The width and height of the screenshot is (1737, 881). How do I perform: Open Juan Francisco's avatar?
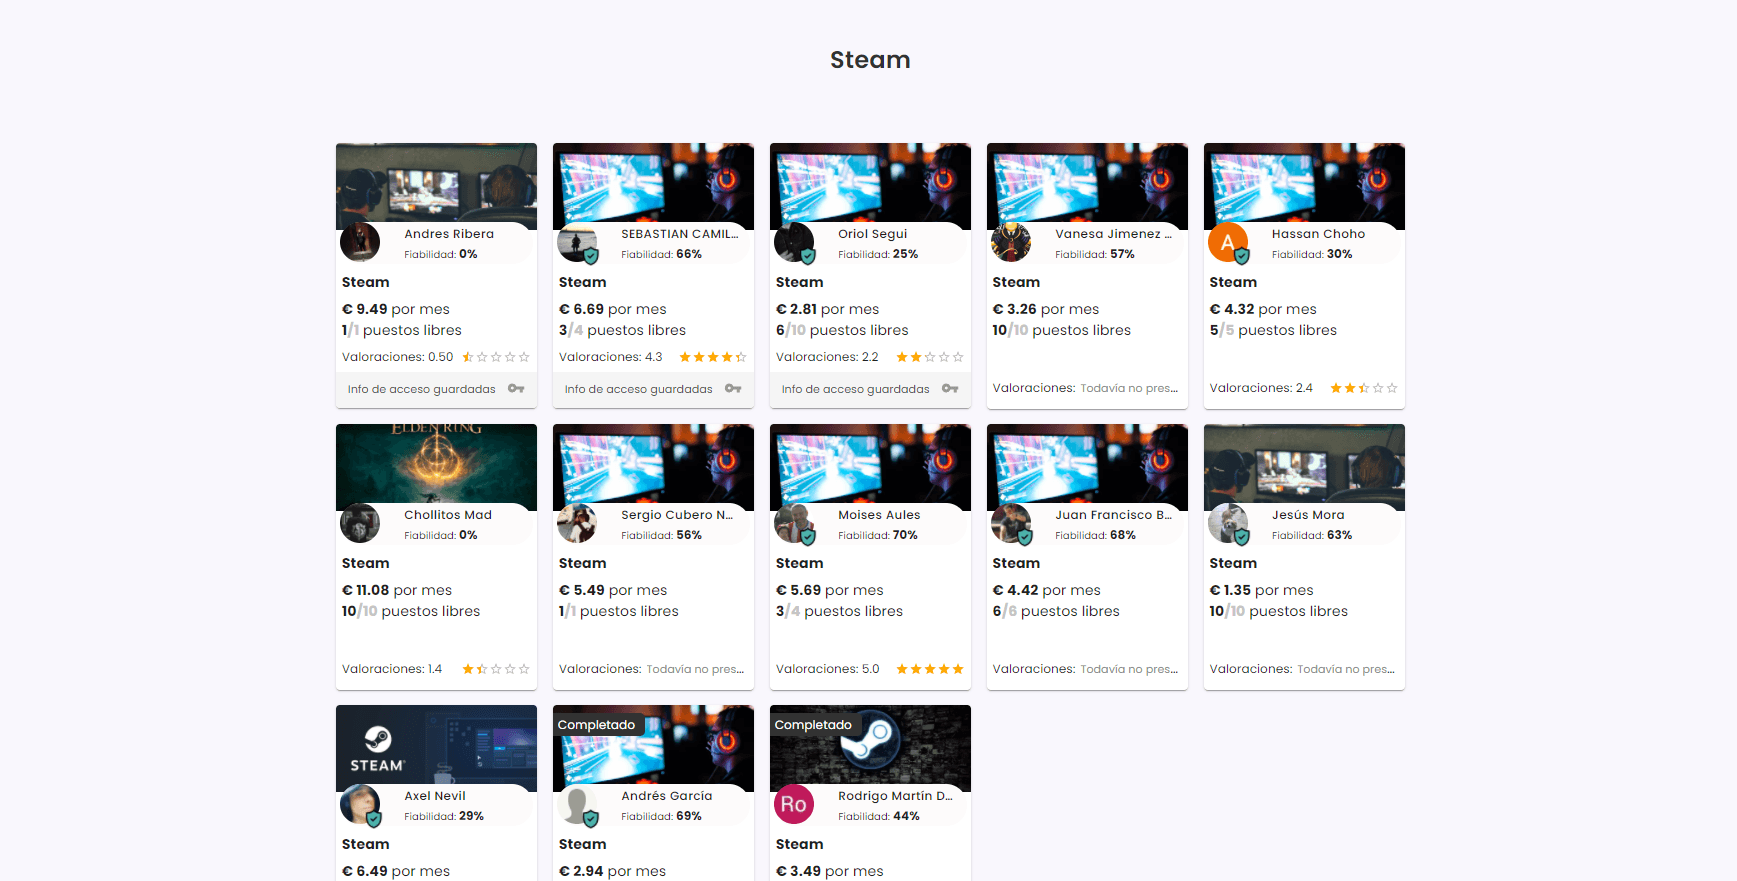point(1011,523)
